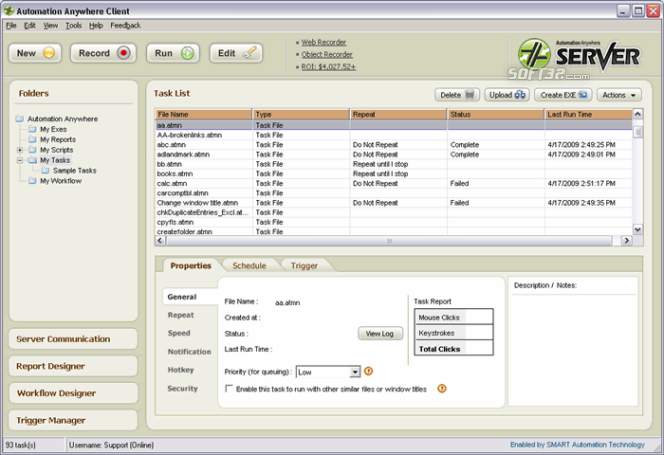
Task: Sort by Status column header
Action: (495, 114)
